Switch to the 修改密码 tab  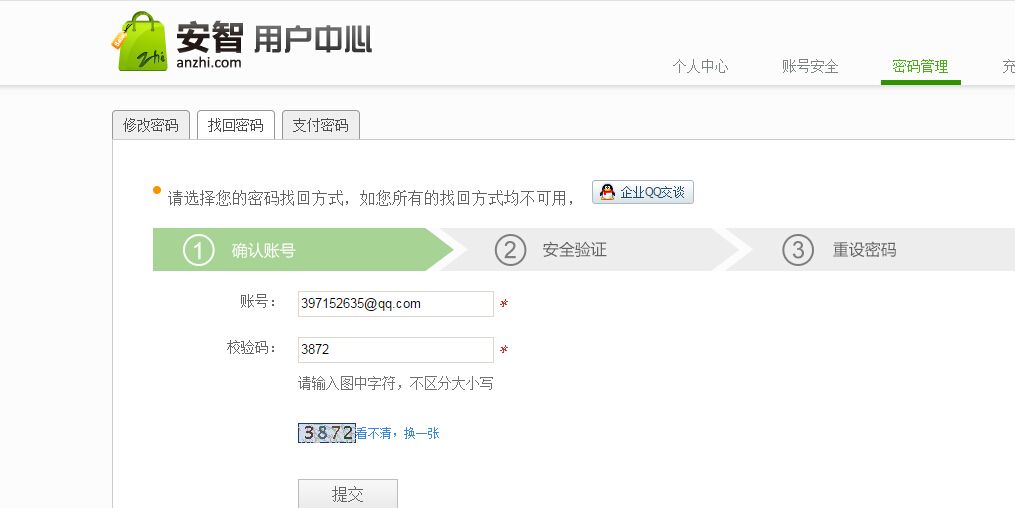[x=151, y=125]
